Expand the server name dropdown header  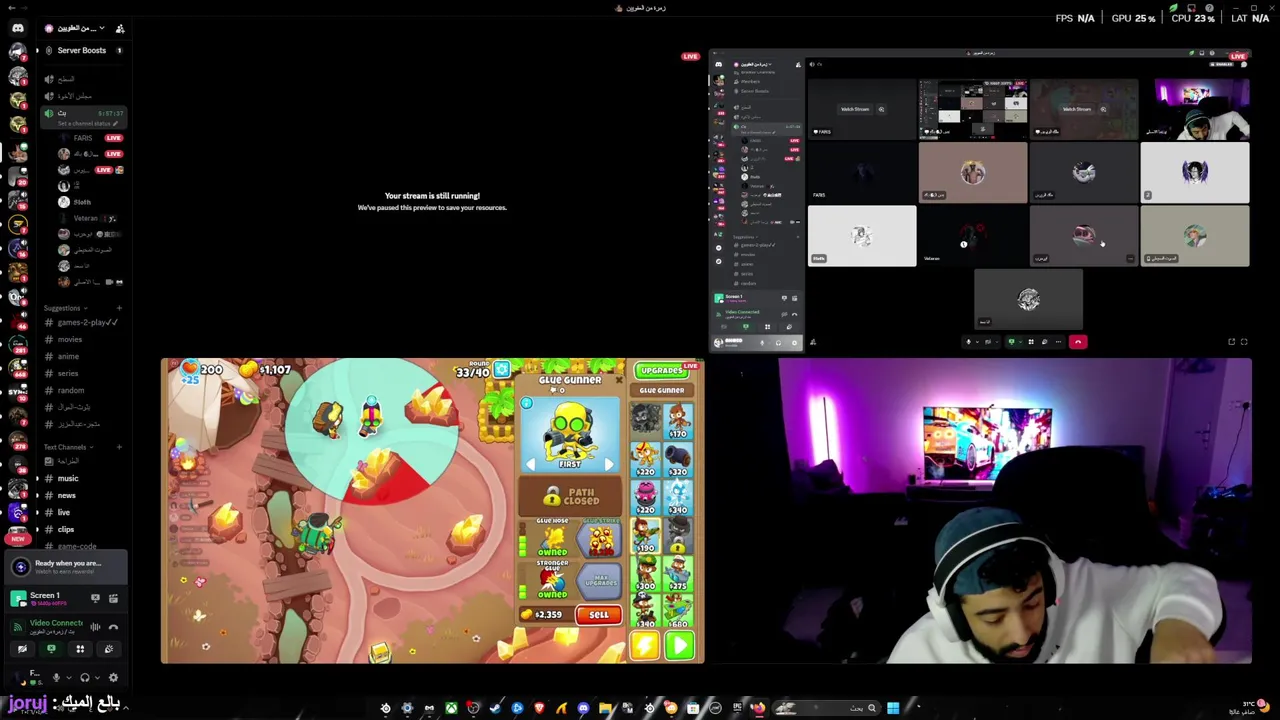[74, 28]
